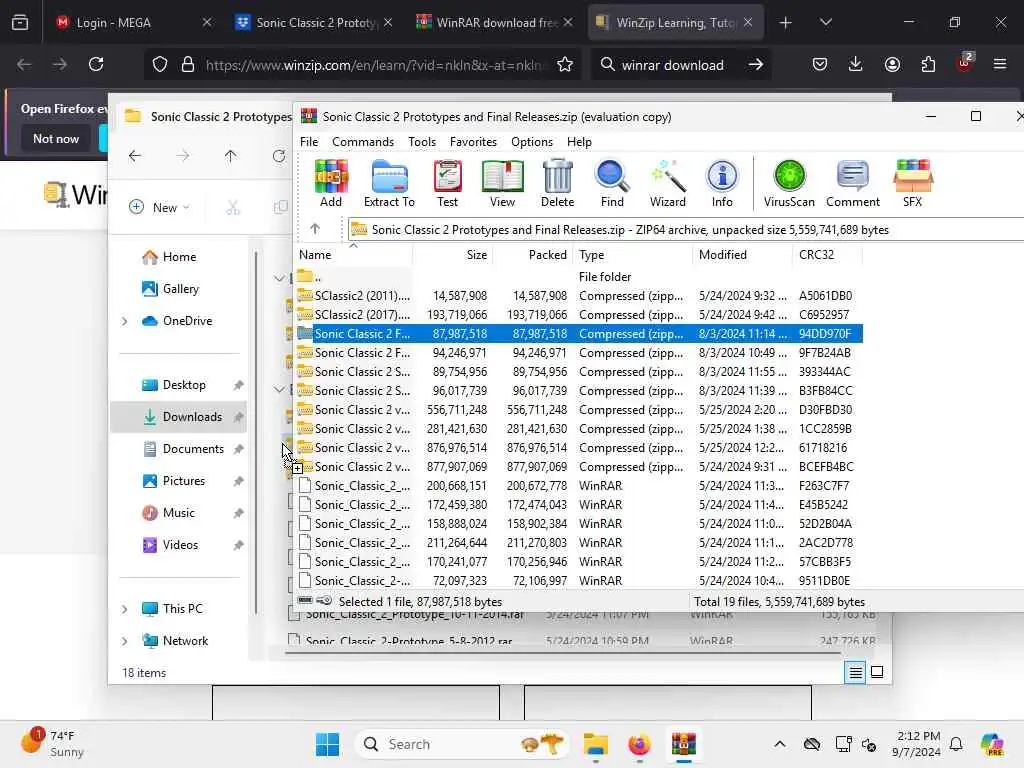The height and width of the screenshot is (768, 1024).
Task: Click the WinRAR Add toolbar icon
Action: click(x=330, y=184)
